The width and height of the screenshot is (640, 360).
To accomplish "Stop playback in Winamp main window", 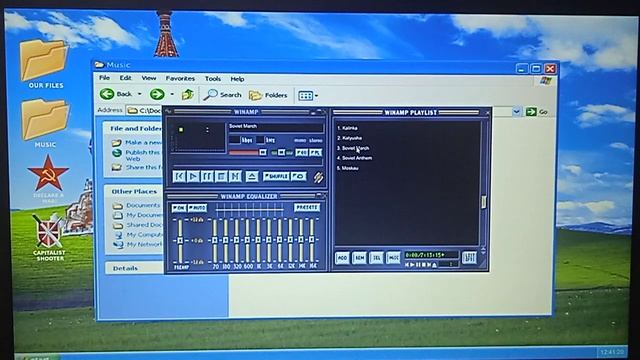I will [221, 176].
